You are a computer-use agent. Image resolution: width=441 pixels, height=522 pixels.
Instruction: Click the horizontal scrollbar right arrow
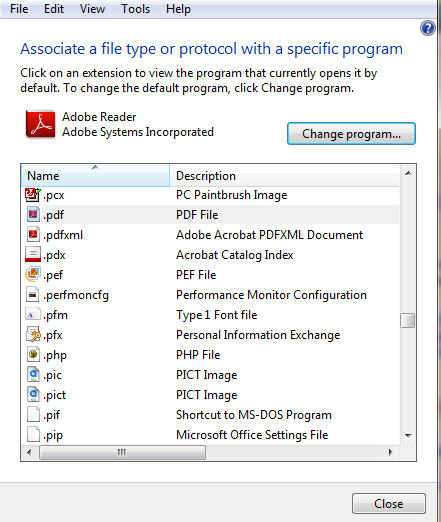click(391, 452)
